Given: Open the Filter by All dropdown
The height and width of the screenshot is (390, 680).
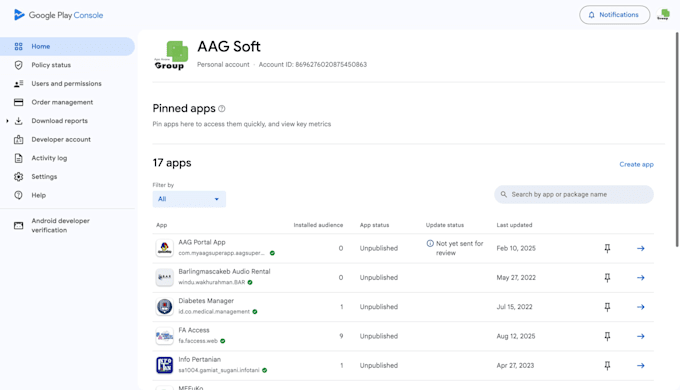Looking at the screenshot, I should (189, 199).
